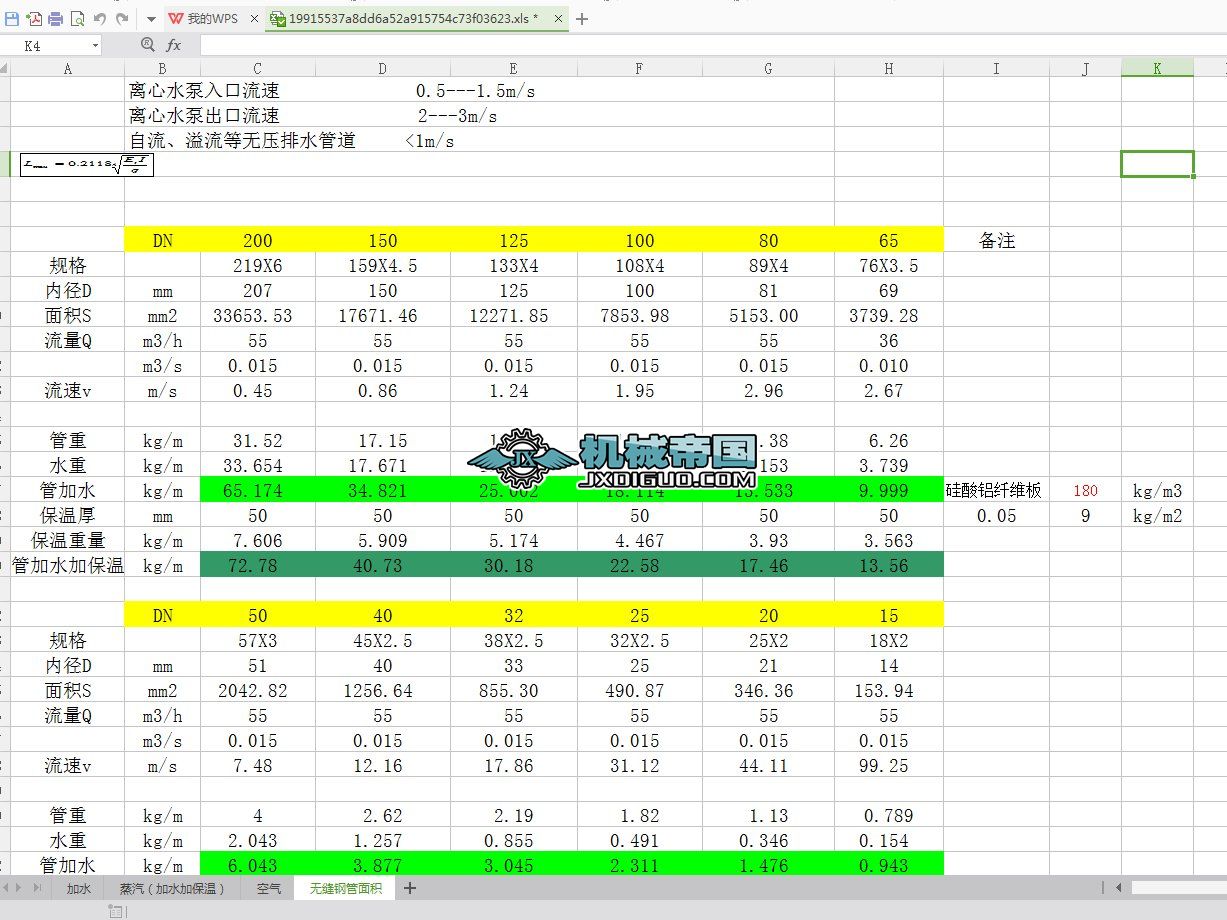Select cell 57X3
The image size is (1227, 920).
(257, 640)
